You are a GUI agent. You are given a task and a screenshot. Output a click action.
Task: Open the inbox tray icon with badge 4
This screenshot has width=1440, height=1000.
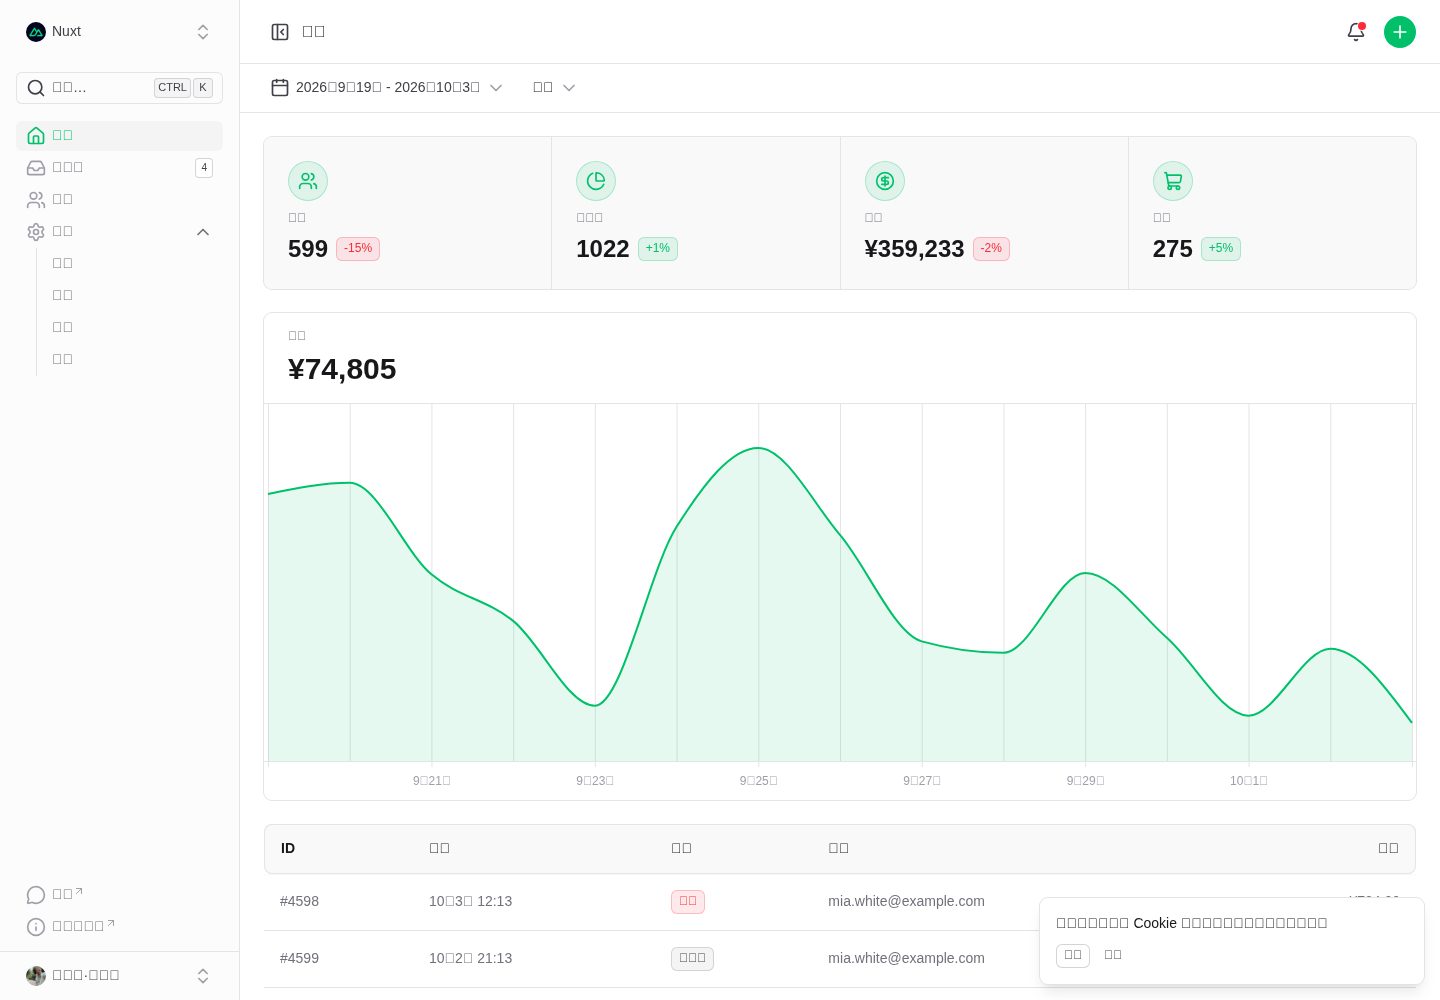coord(36,168)
